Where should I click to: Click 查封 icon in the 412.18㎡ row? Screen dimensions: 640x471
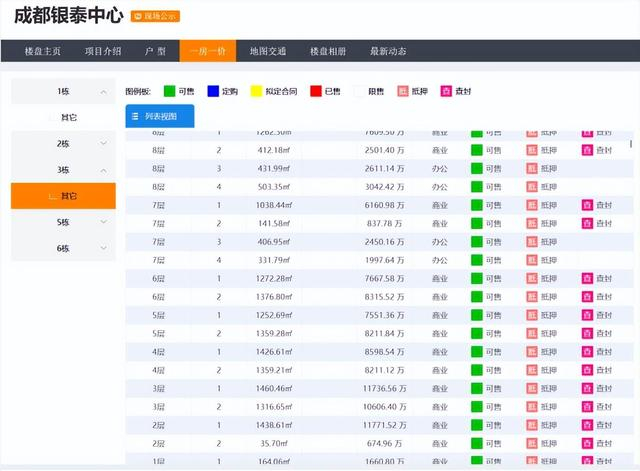(x=587, y=150)
